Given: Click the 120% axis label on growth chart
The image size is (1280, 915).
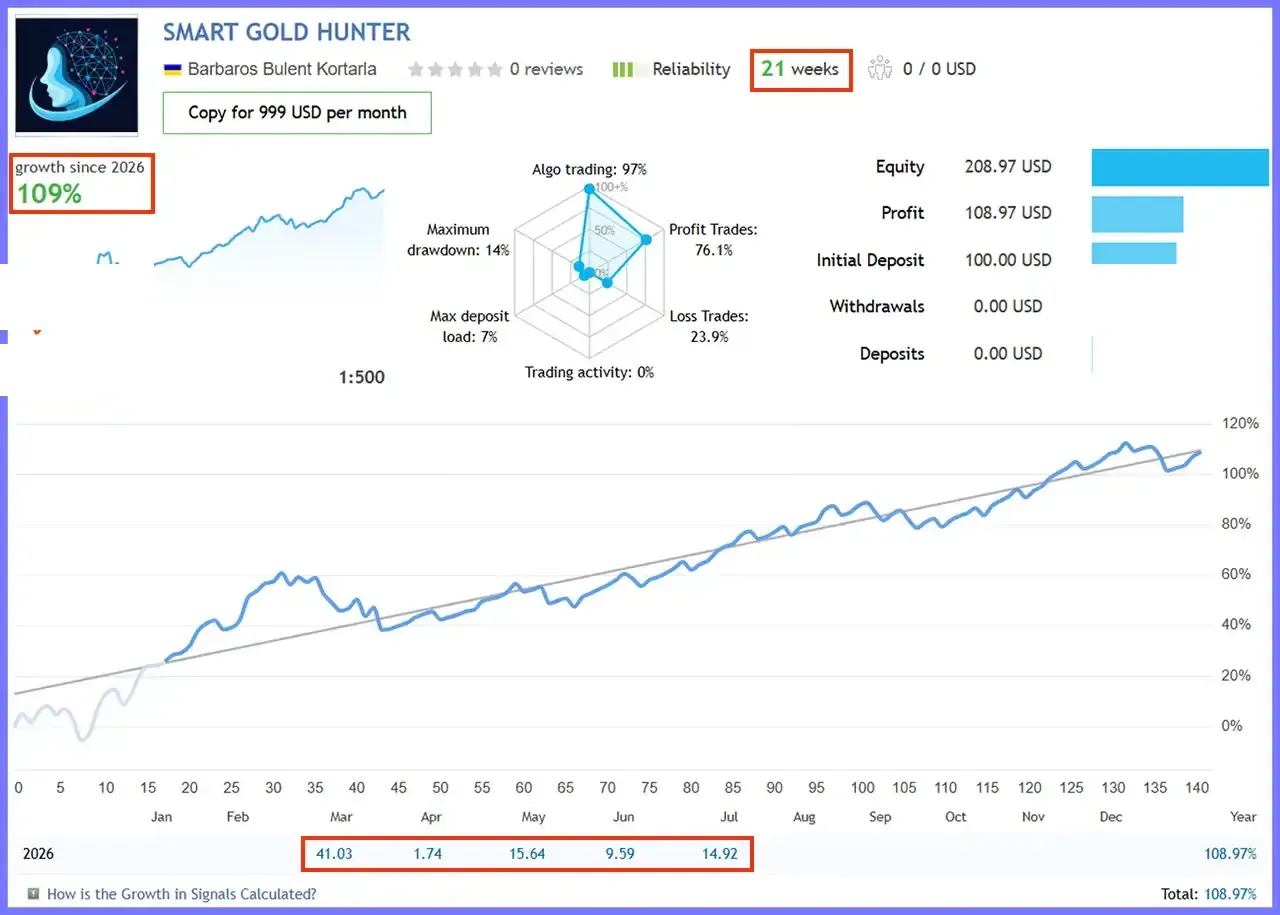Looking at the screenshot, I should coord(1240,424).
